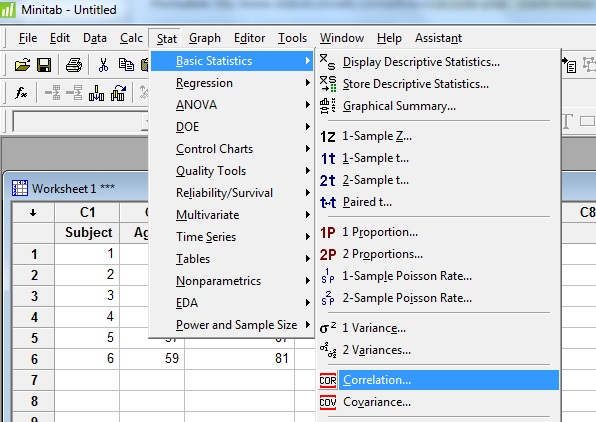The image size is (596, 422).
Task: Click the Cut scissors icon
Action: pyautogui.click(x=103, y=65)
